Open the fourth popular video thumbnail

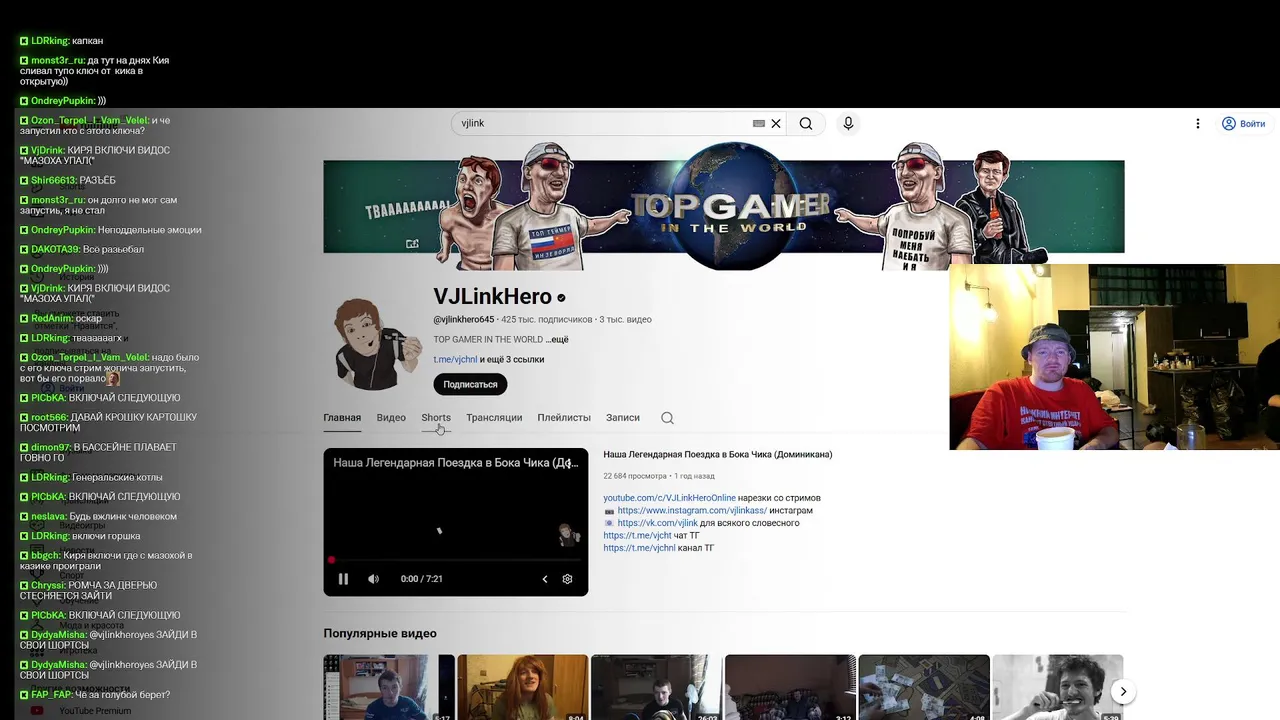791,688
